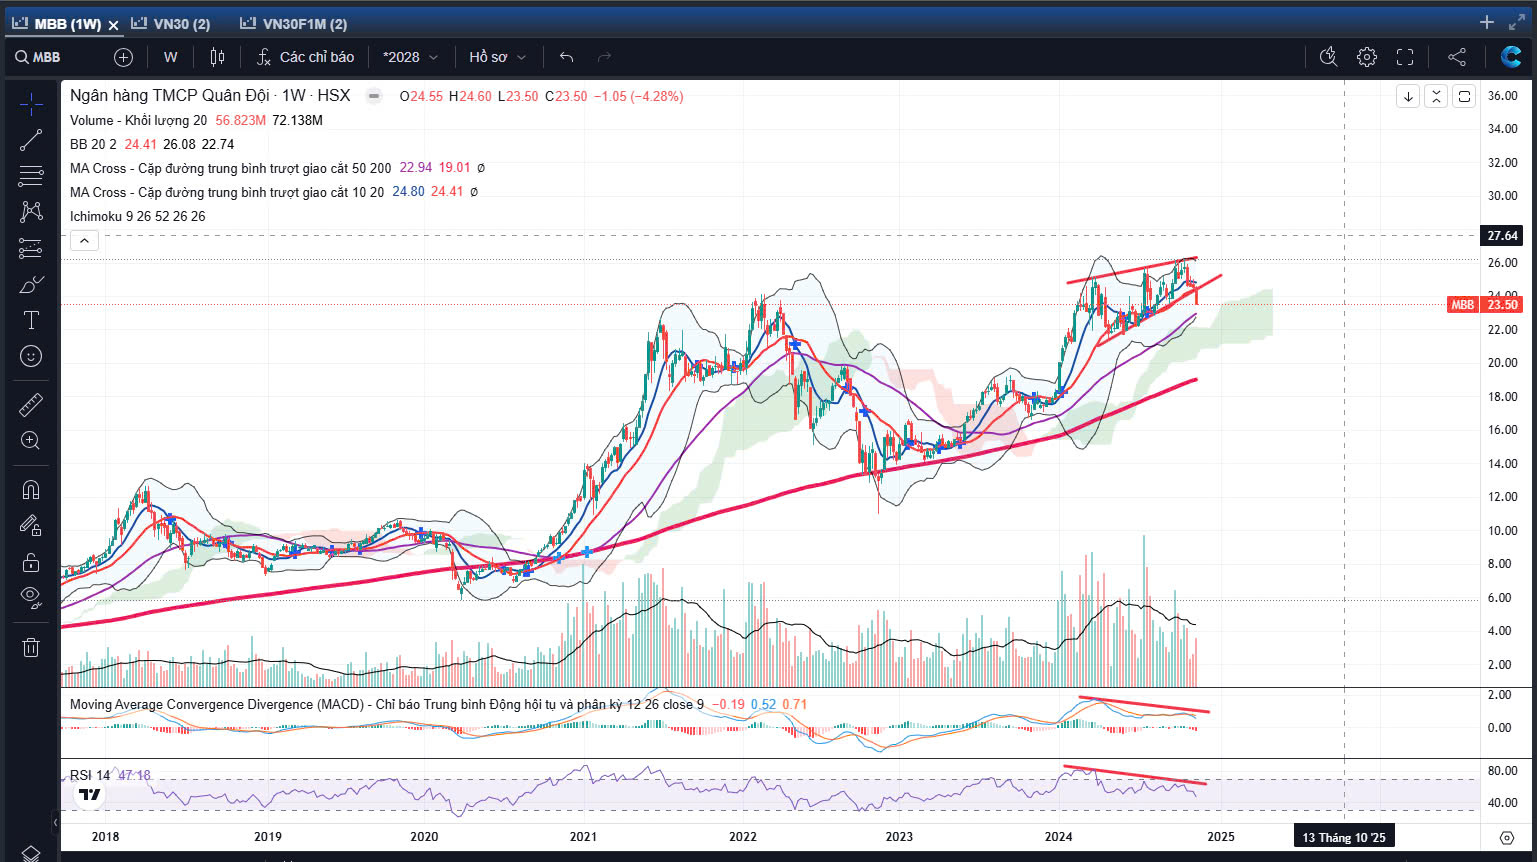
Task: Lock all drawing tools
Action: tap(31, 561)
